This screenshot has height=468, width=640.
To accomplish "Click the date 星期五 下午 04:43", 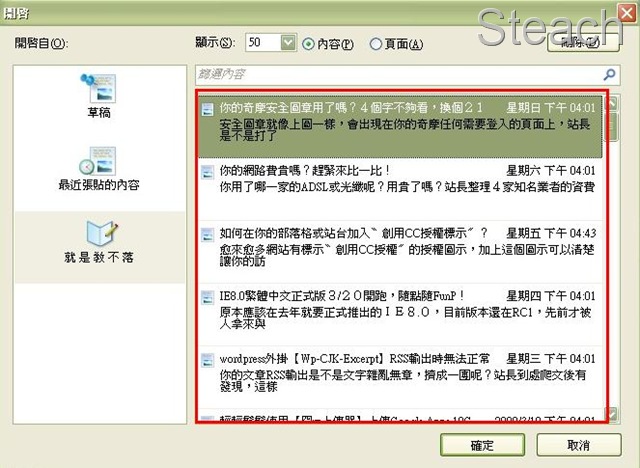I will click(x=551, y=233).
